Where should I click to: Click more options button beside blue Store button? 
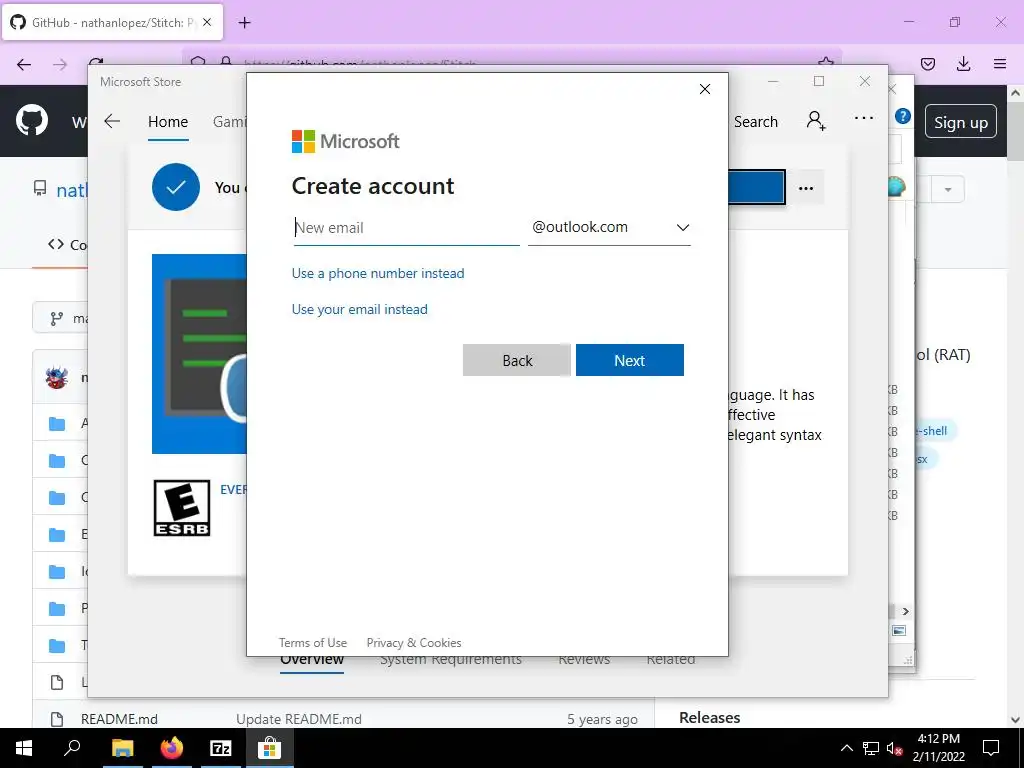(x=806, y=188)
